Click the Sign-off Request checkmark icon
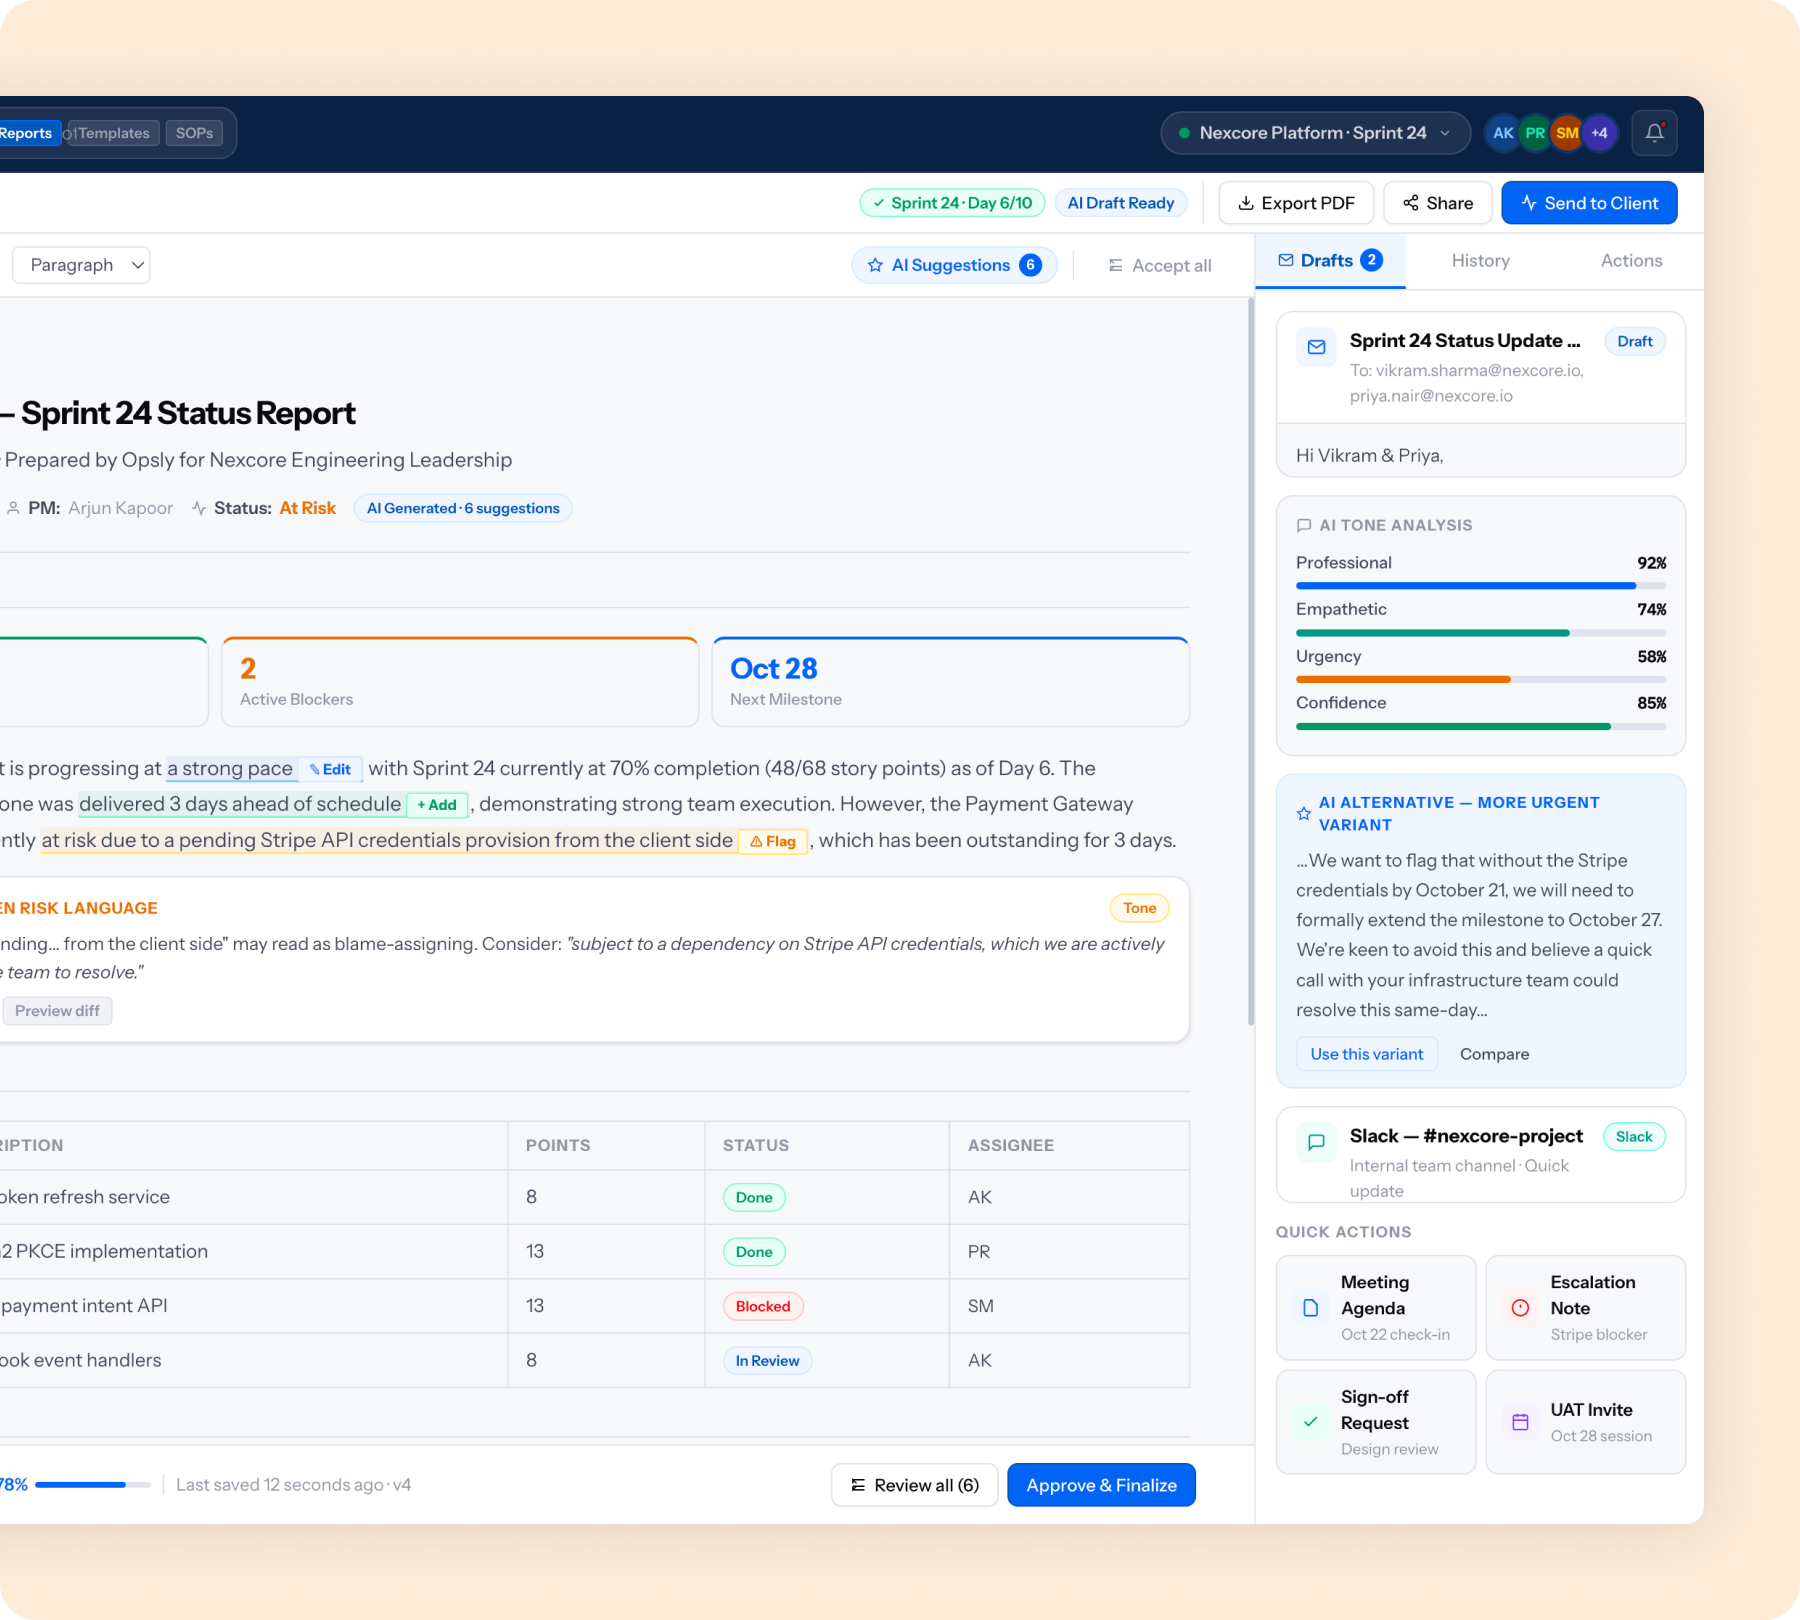The width and height of the screenshot is (1800, 1620). coord(1310,1422)
